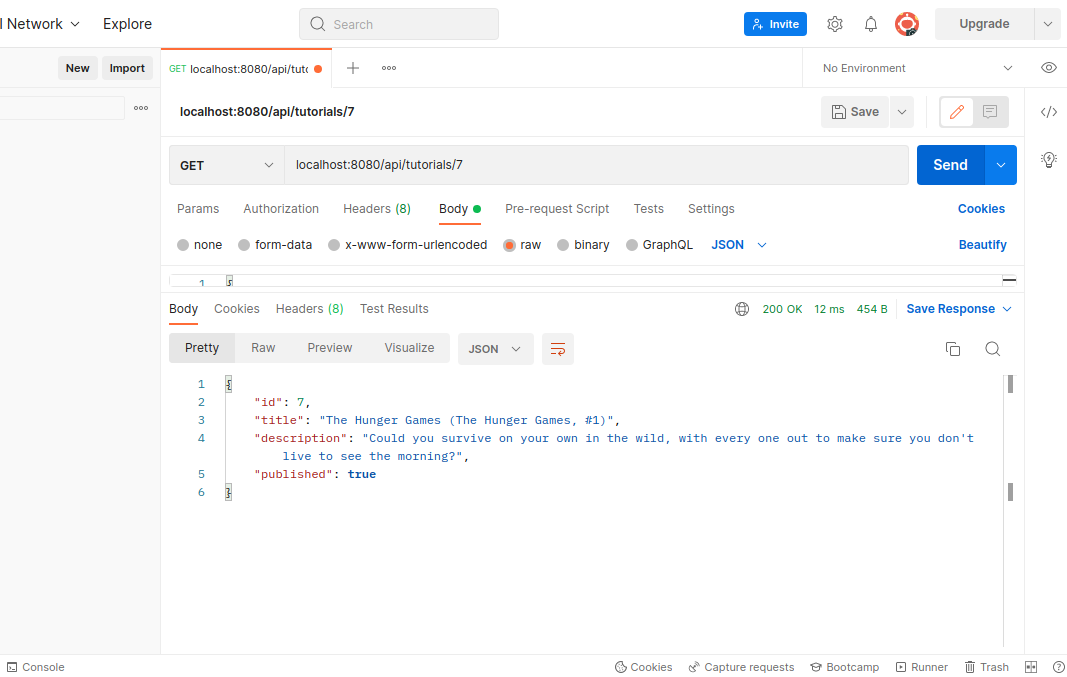The width and height of the screenshot is (1067, 677).
Task: Open the Pre-request Script tab
Action: [557, 209]
